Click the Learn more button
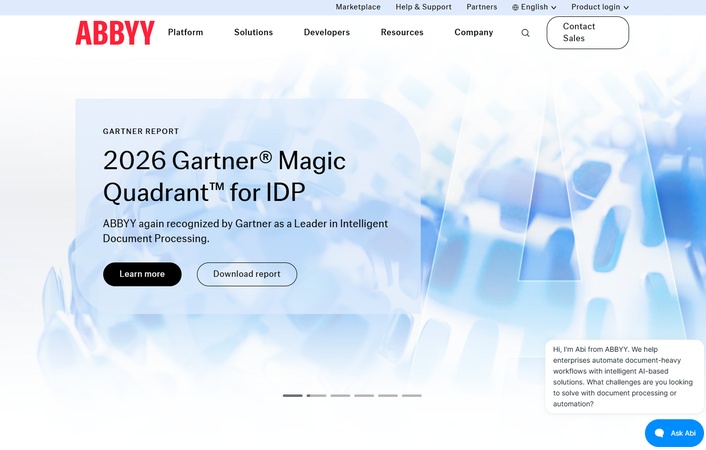 click(142, 274)
